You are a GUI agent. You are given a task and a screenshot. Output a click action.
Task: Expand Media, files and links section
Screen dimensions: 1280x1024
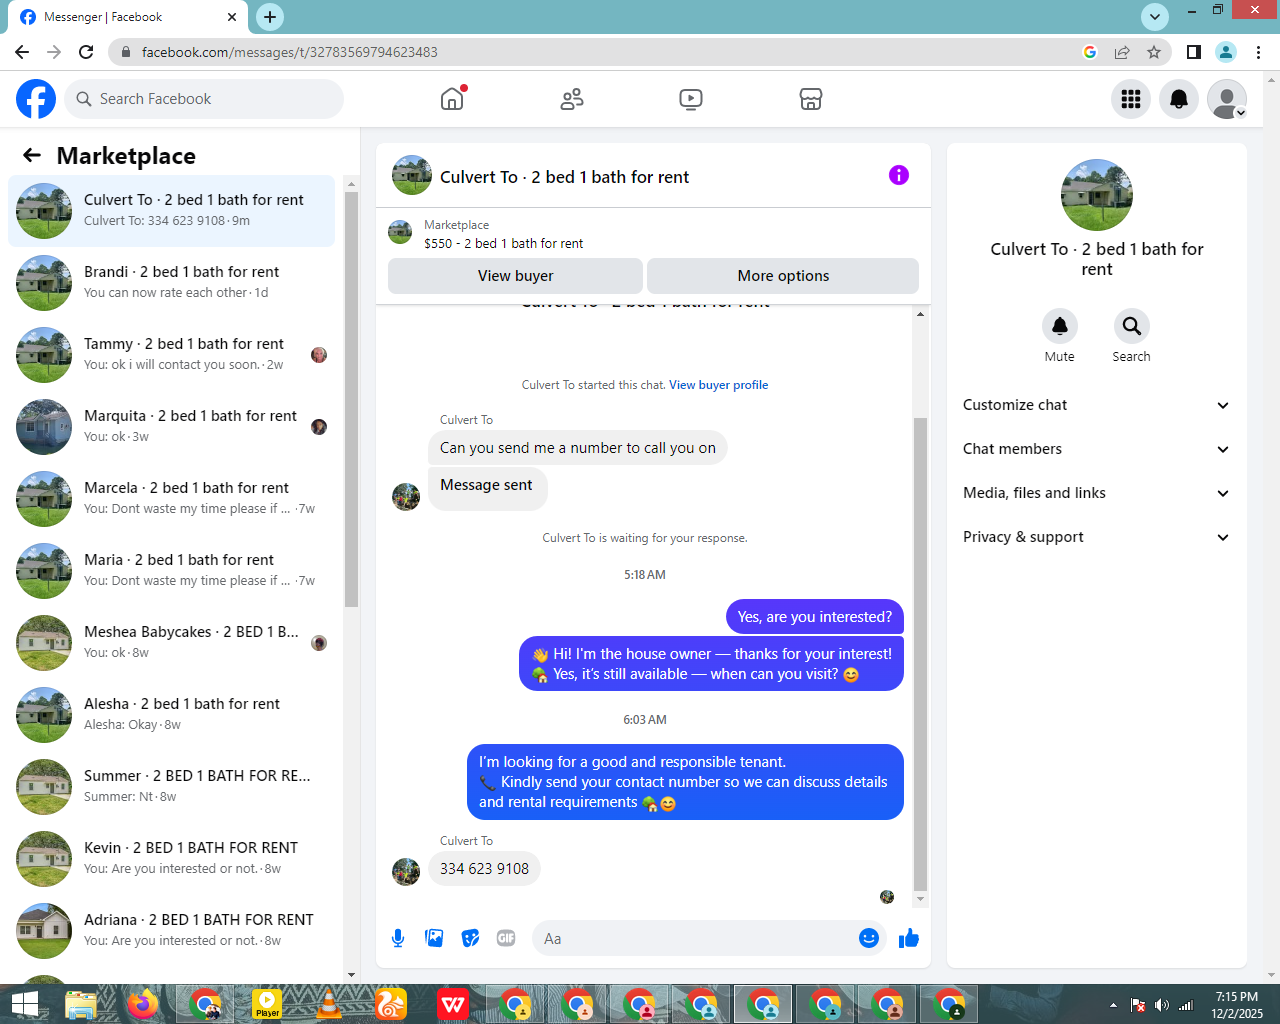pos(1096,493)
